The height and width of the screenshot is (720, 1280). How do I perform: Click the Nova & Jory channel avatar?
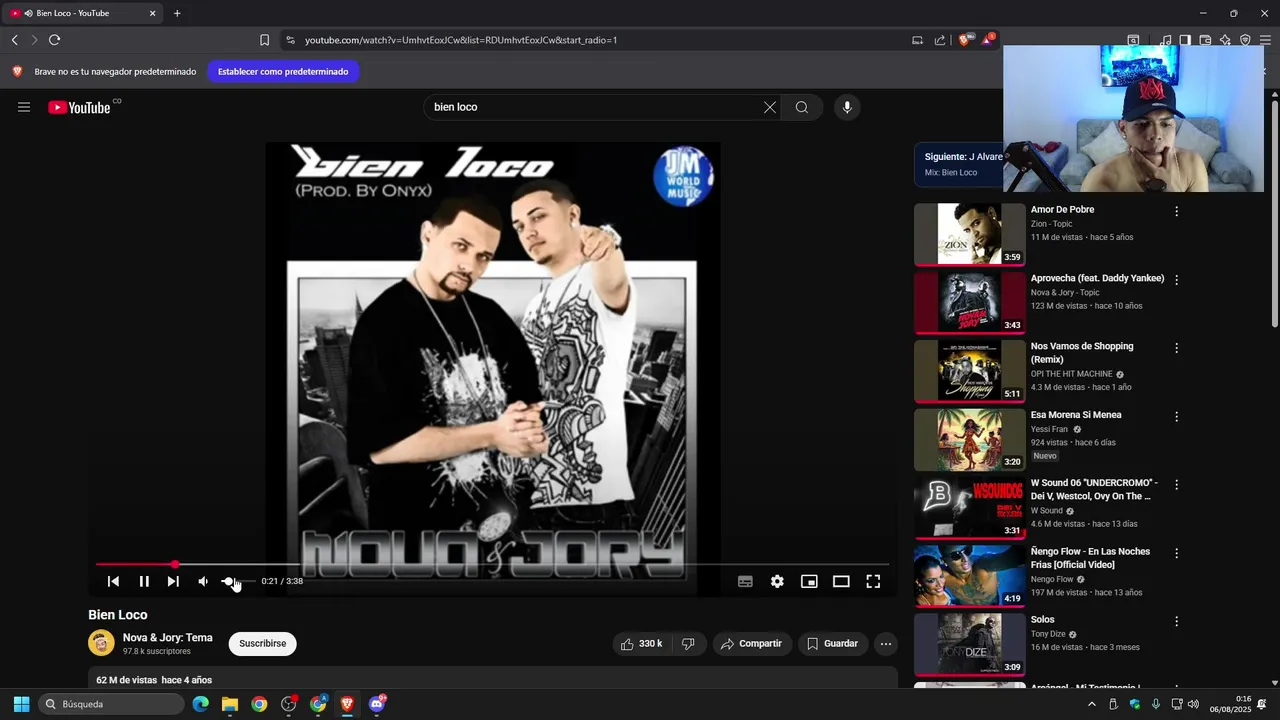pyautogui.click(x=101, y=643)
